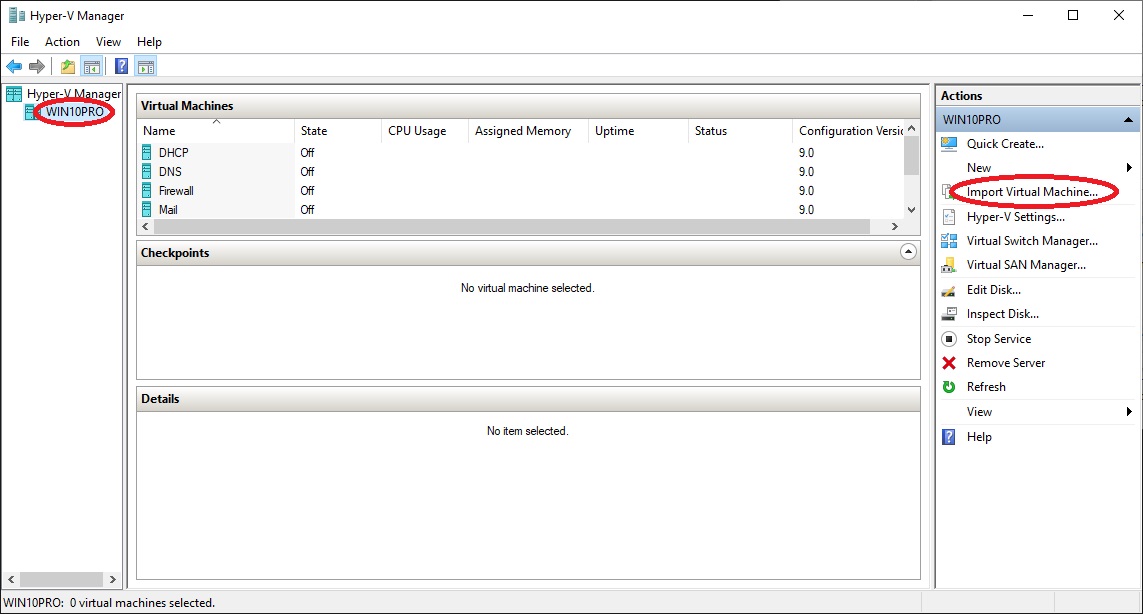Click the Back arrow toolbar icon
Screen dimensions: 1143x614
(14, 67)
